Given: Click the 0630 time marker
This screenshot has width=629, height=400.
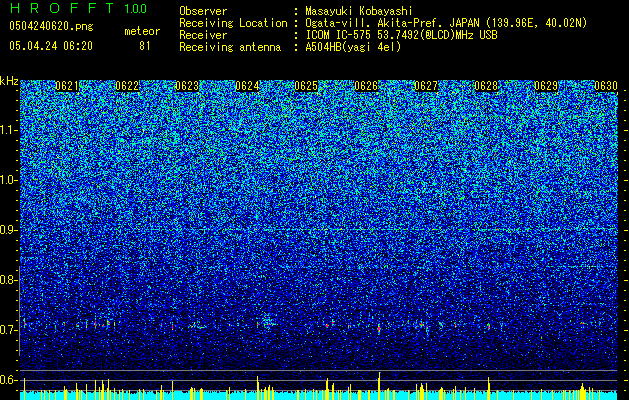Looking at the screenshot, I should tap(606, 86).
